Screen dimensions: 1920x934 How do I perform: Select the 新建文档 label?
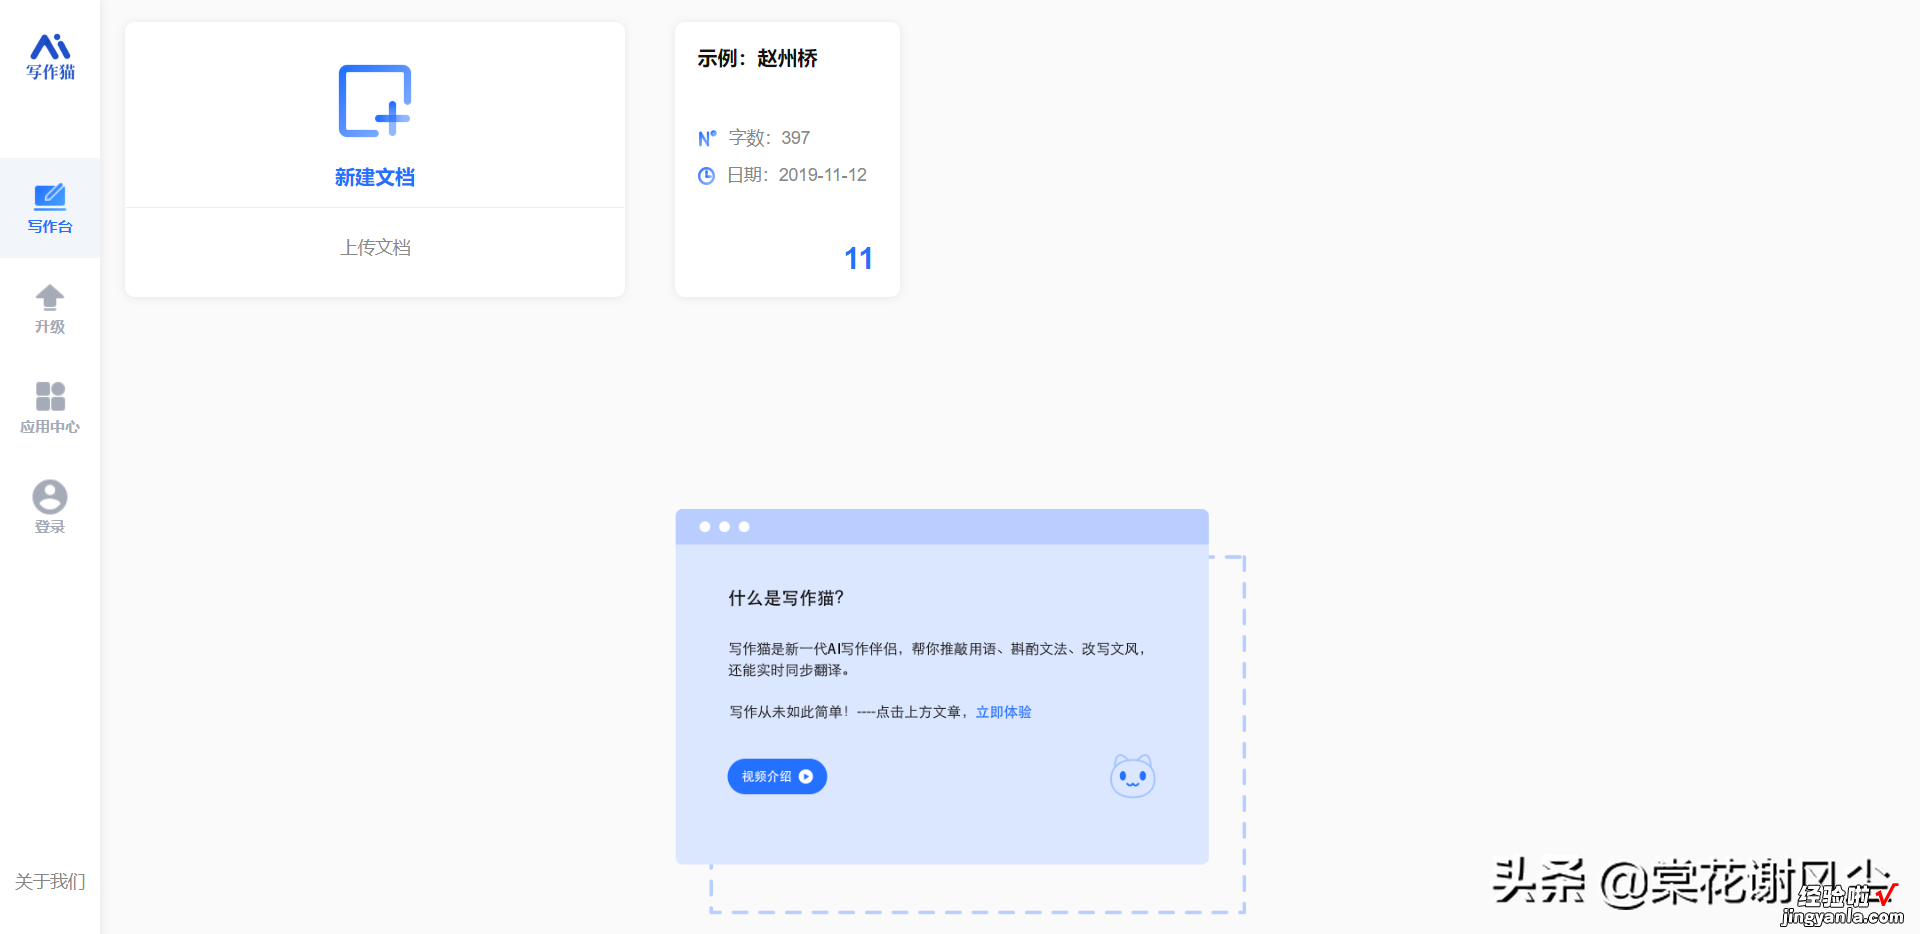[375, 177]
